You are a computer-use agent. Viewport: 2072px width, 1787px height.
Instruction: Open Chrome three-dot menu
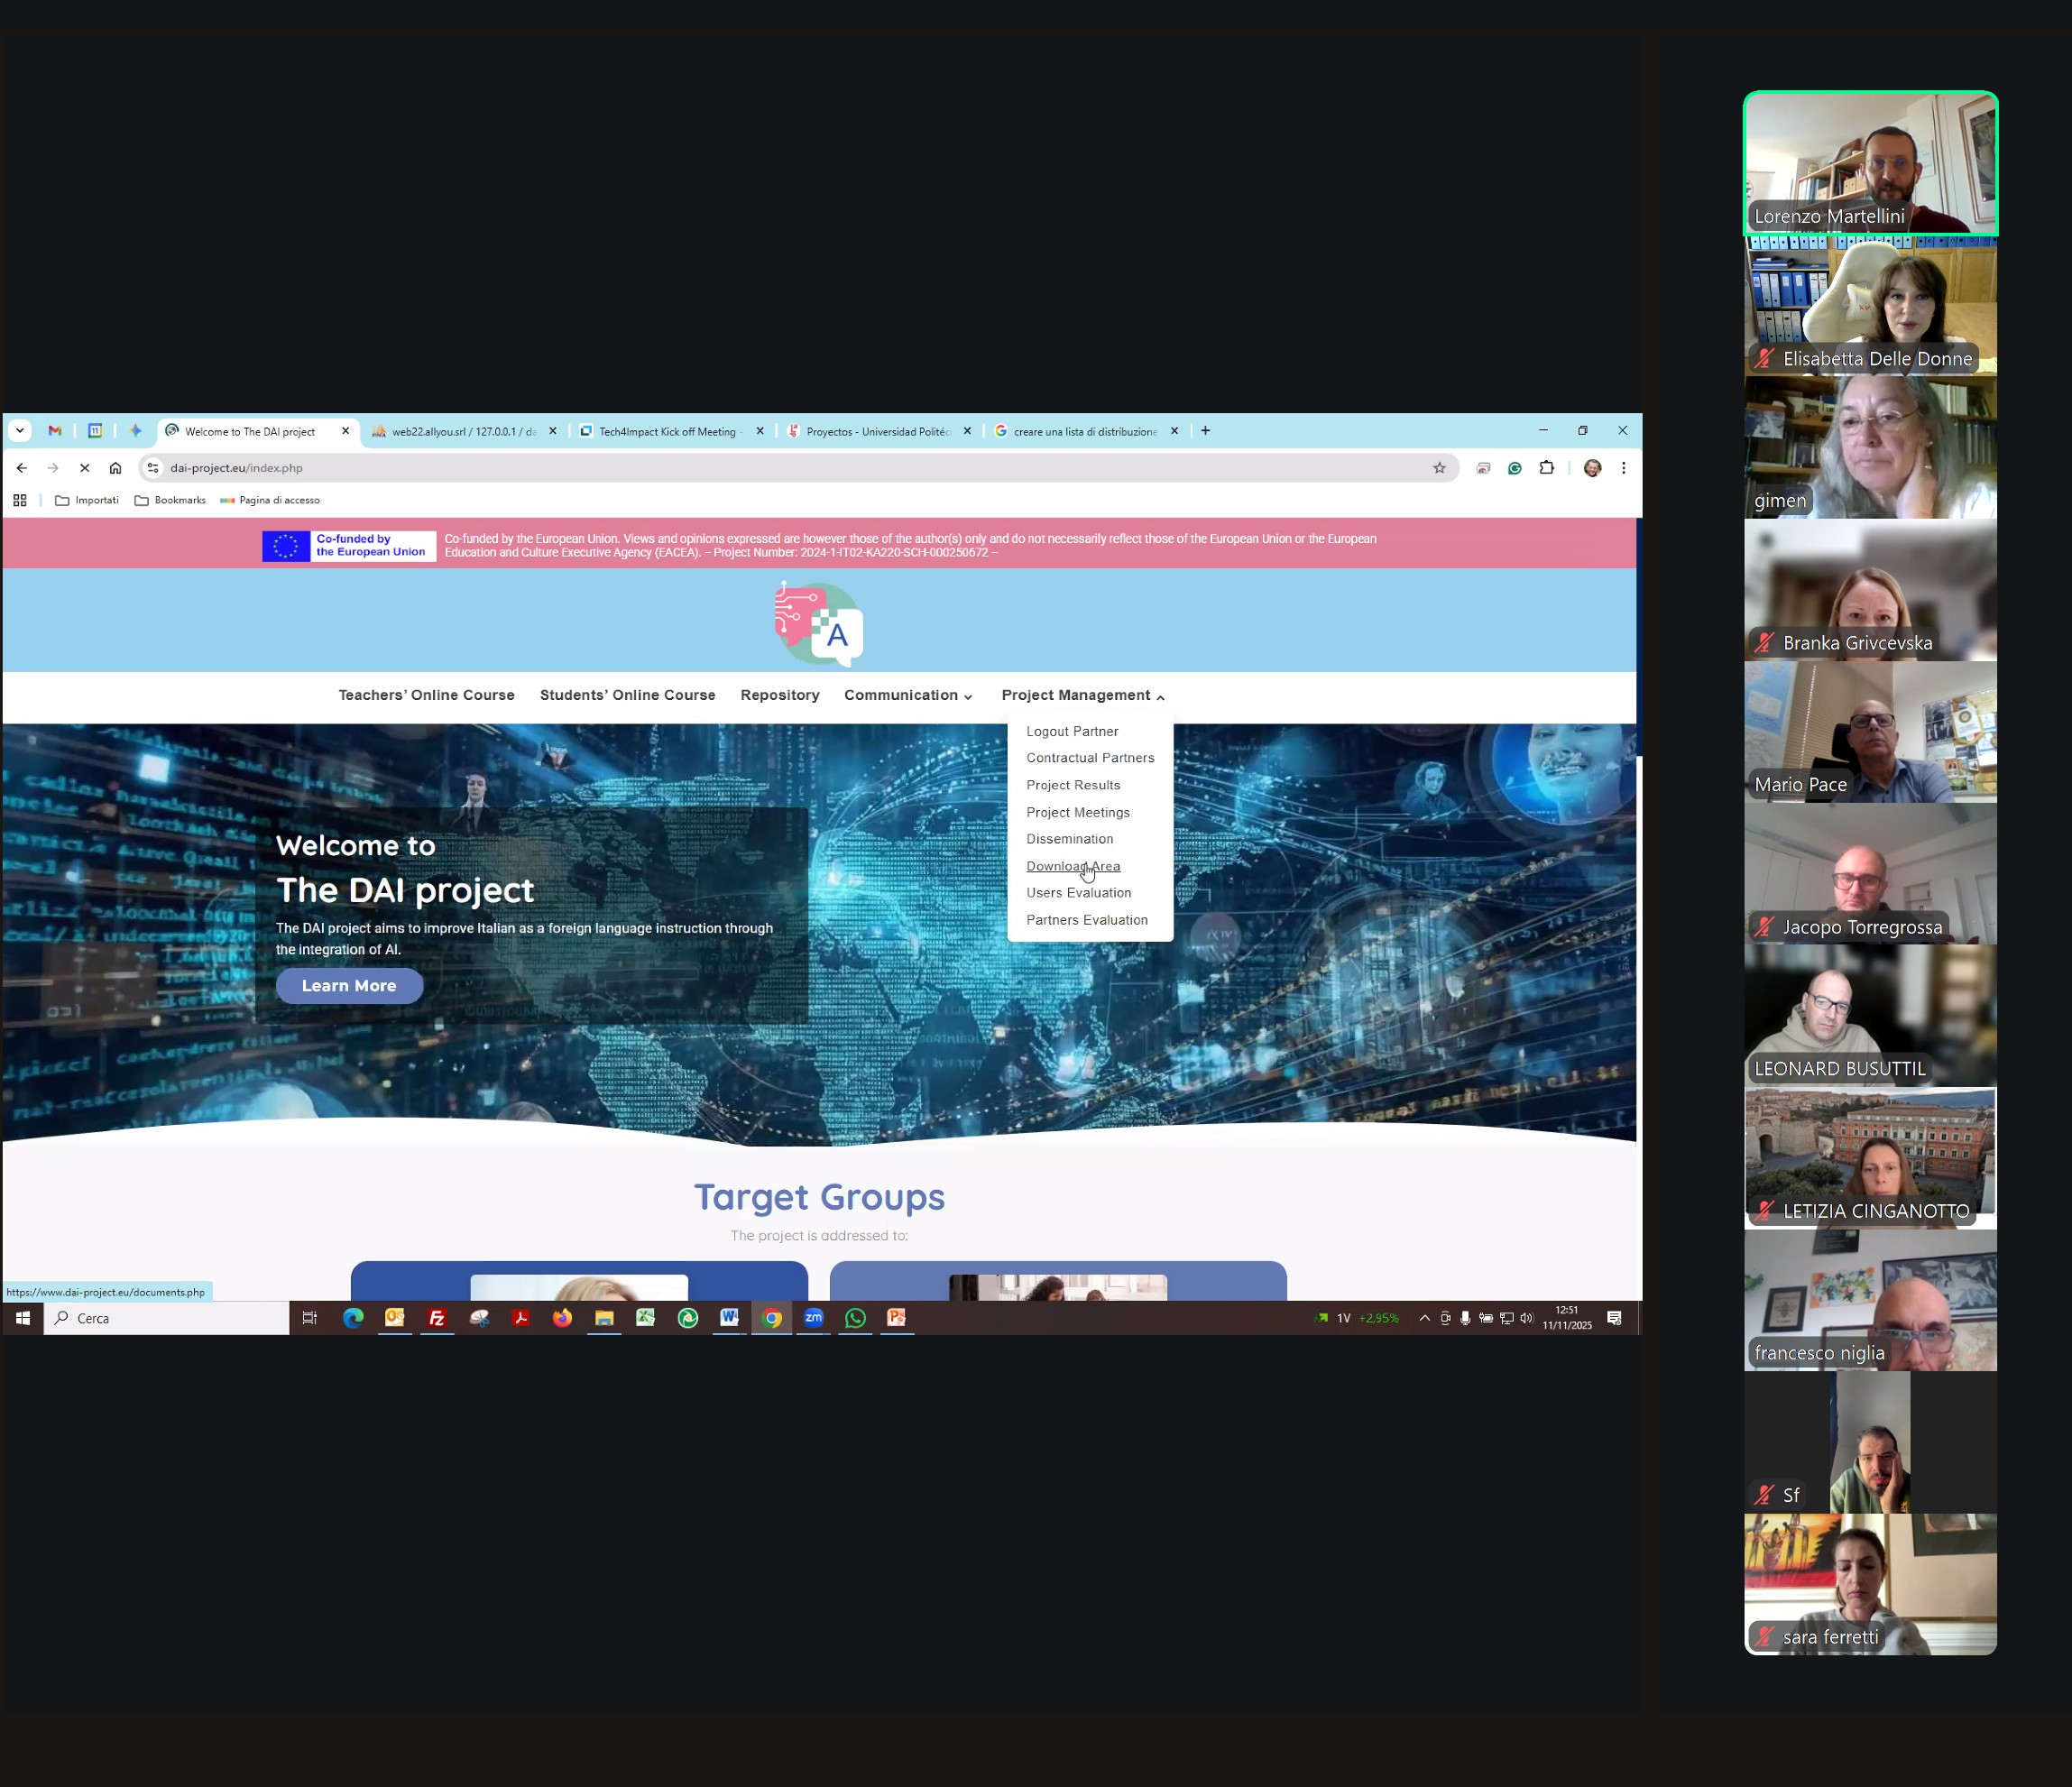point(1623,468)
